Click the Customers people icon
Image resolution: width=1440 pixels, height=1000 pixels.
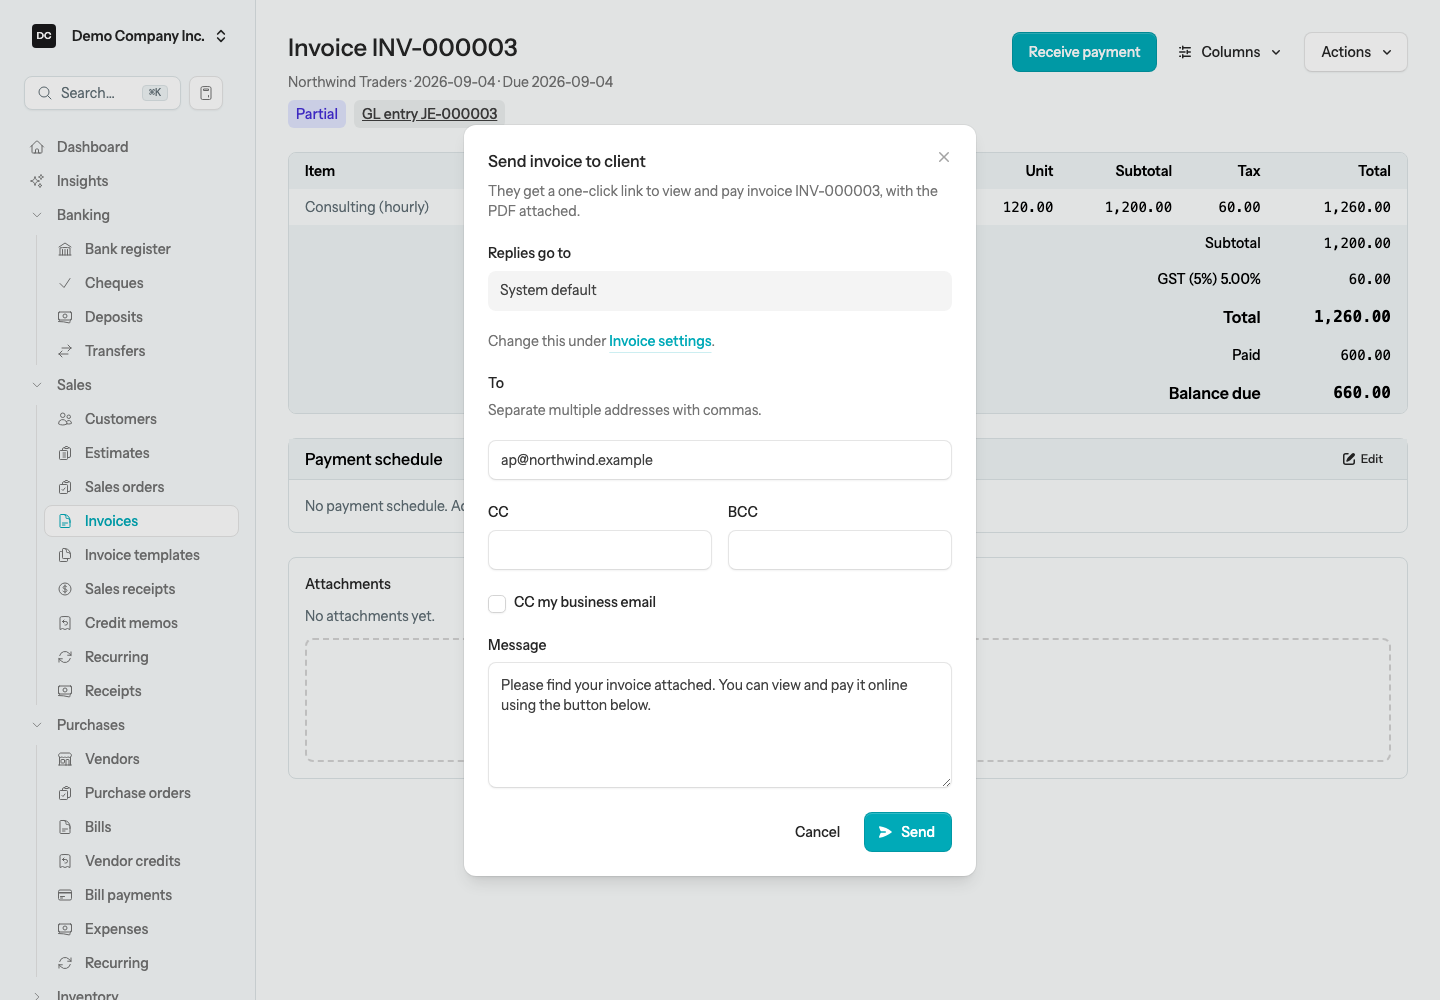(65, 419)
